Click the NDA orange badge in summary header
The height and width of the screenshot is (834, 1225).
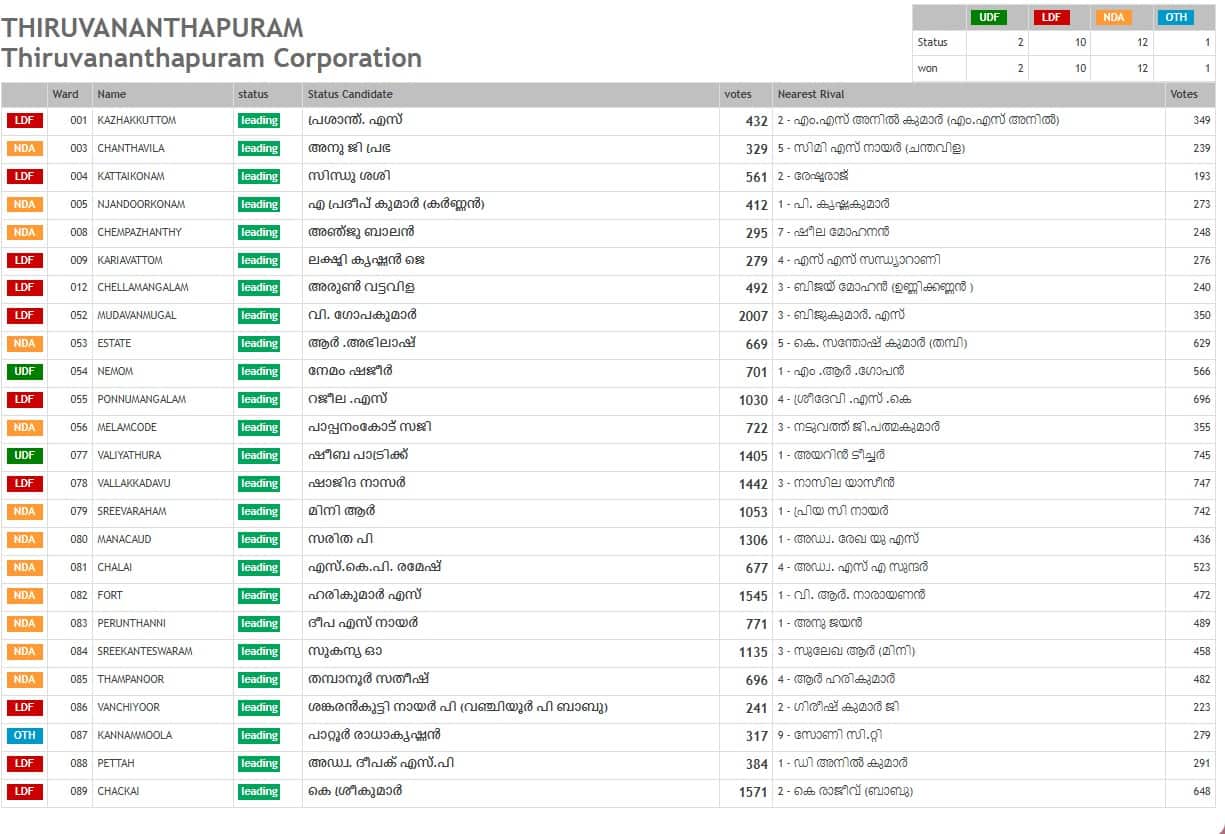pyautogui.click(x=1113, y=17)
